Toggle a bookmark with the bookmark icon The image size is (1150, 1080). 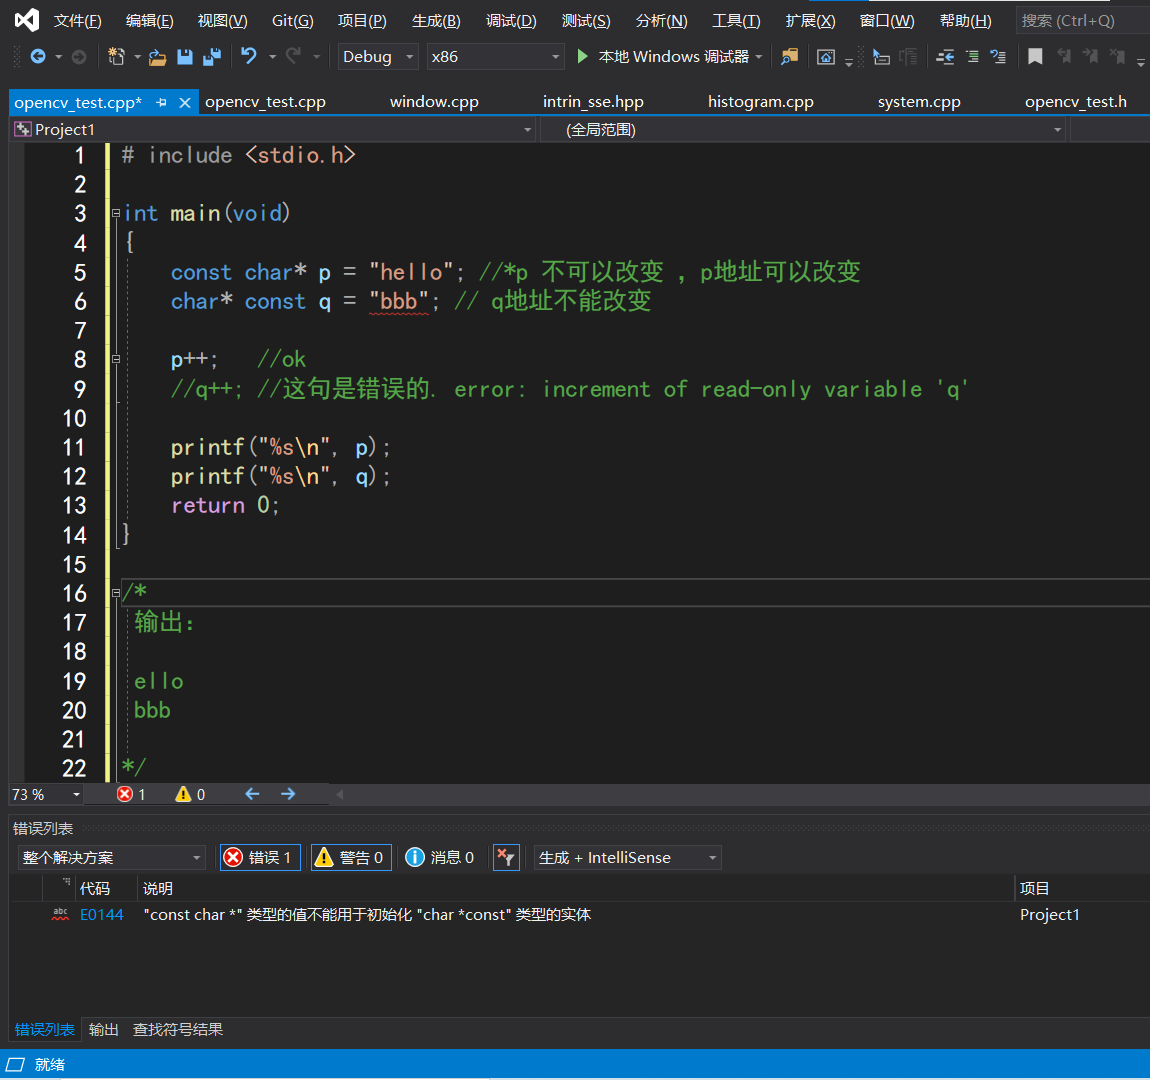[x=1034, y=57]
